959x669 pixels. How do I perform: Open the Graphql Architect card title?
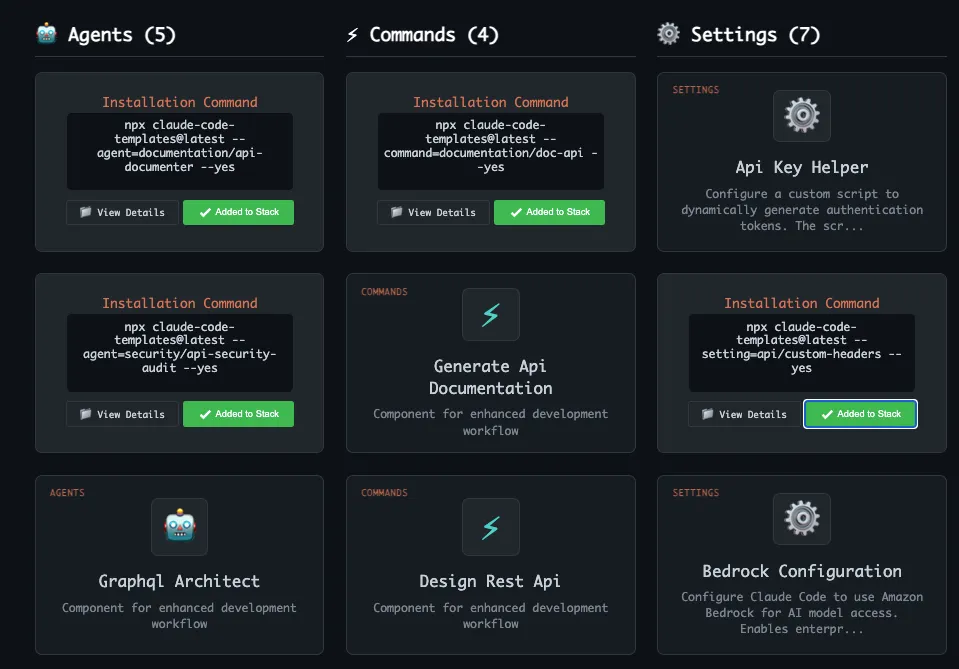point(179,581)
